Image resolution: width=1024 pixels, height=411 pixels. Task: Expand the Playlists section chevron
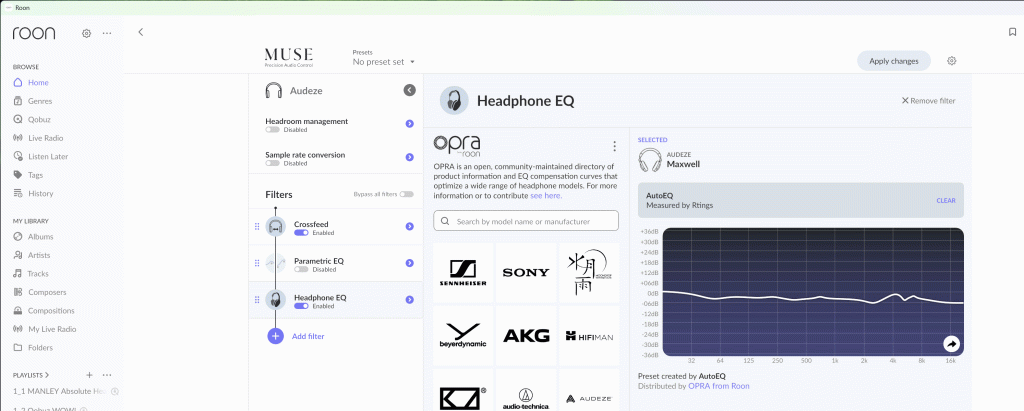point(47,375)
